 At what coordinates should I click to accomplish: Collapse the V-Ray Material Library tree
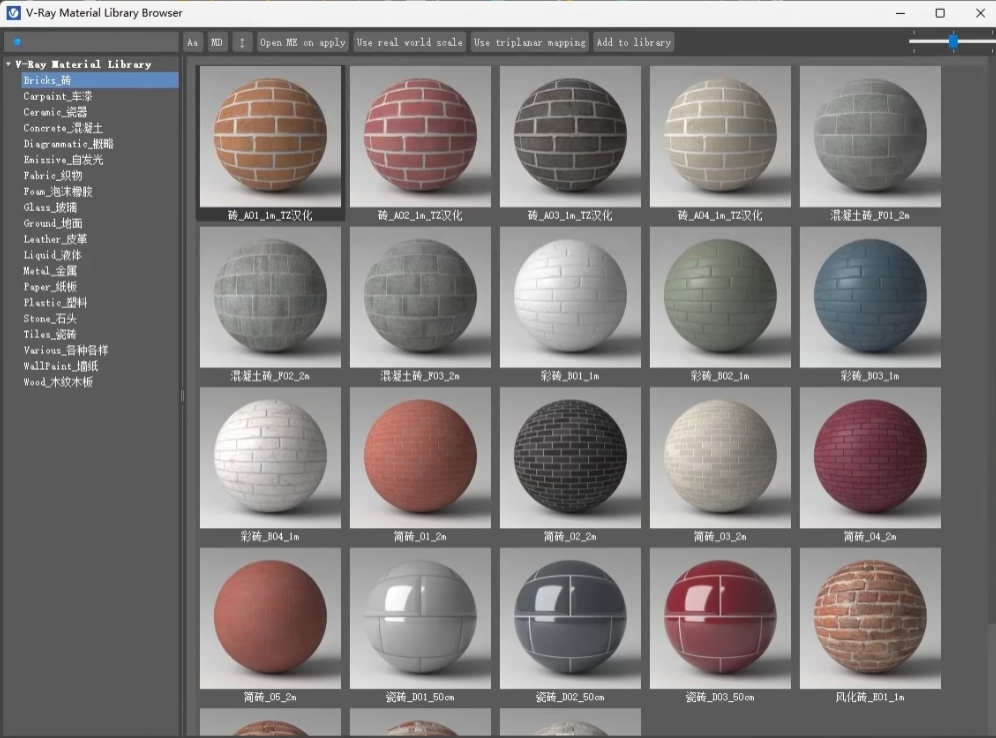(x=7, y=64)
